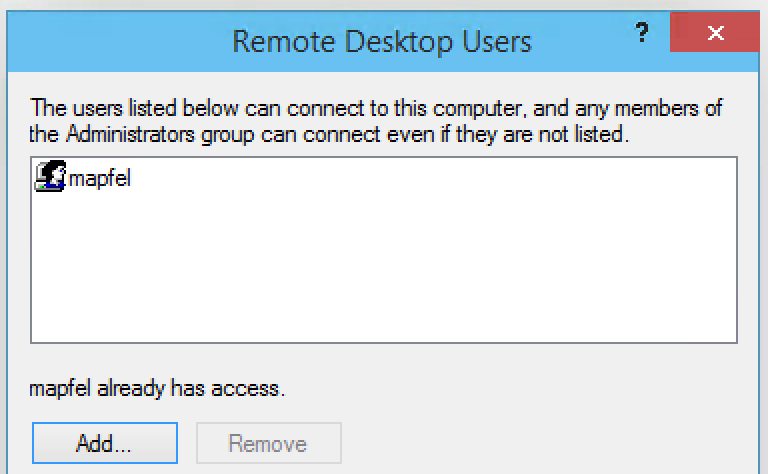Click the greyed-out Remove label
The width and height of the screenshot is (768, 474).
click(267, 444)
